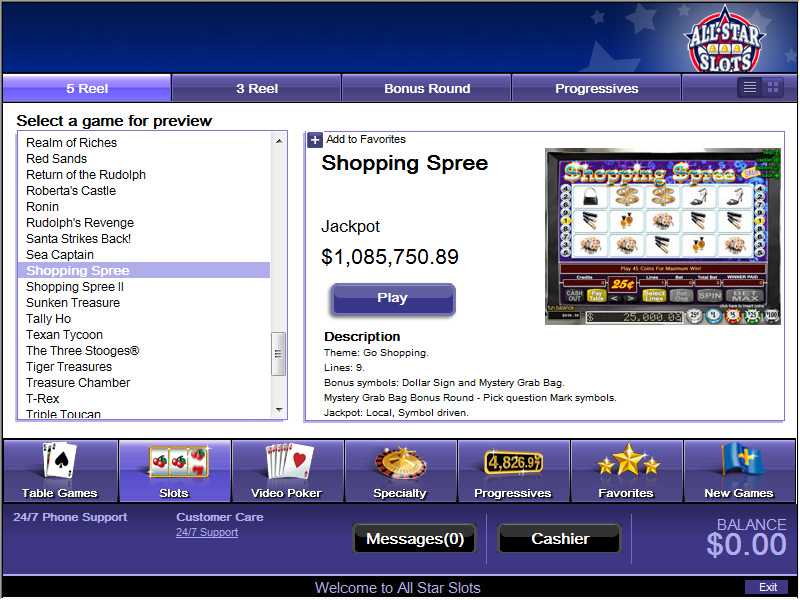Select the Slots category icon
The height and width of the screenshot is (600, 800).
[174, 470]
